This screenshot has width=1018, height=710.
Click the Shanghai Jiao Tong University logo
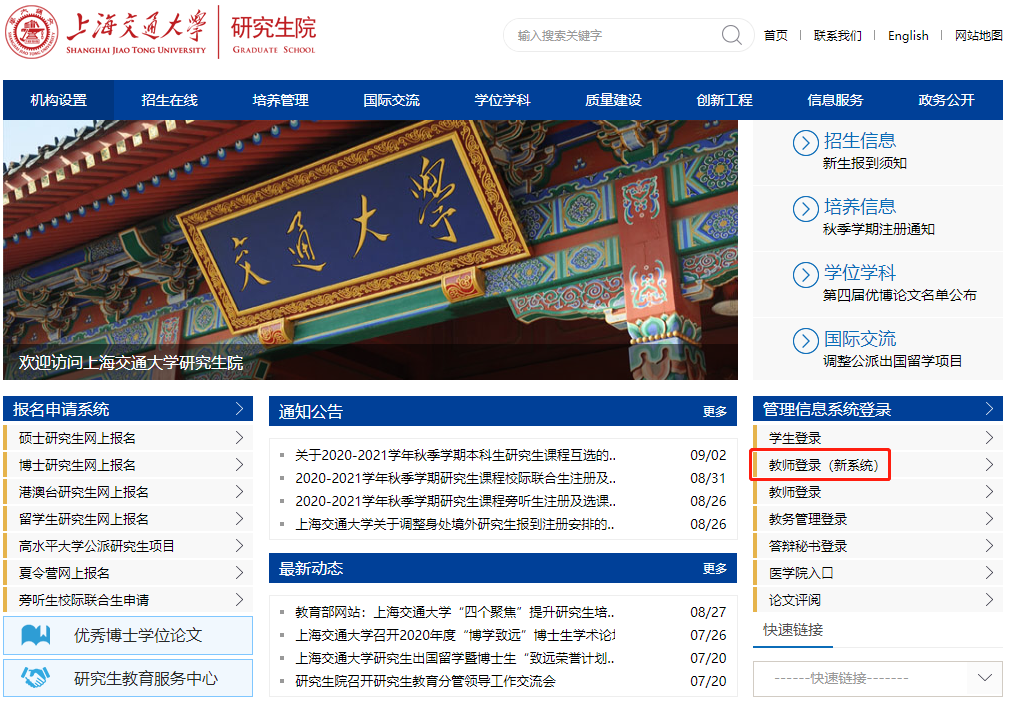point(32,34)
